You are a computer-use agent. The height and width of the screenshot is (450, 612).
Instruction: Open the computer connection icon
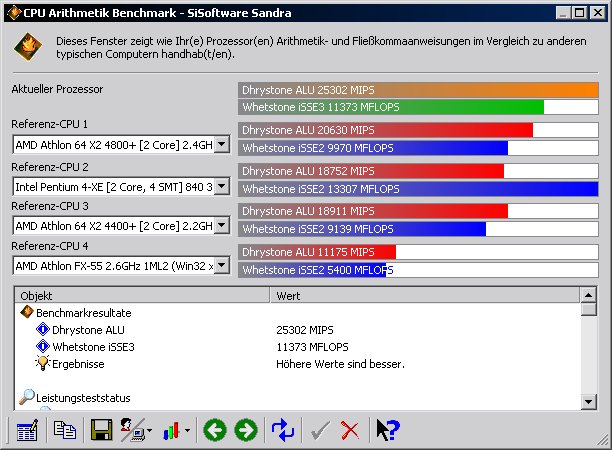[132, 430]
